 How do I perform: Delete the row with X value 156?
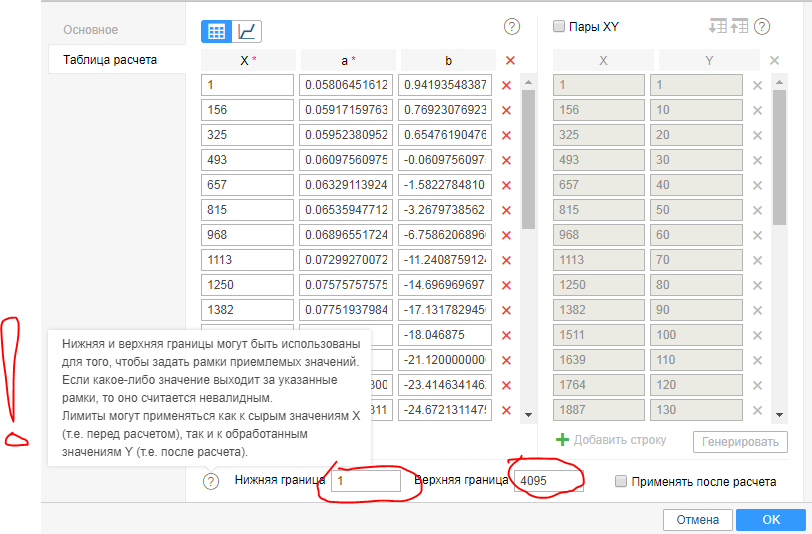(x=506, y=110)
